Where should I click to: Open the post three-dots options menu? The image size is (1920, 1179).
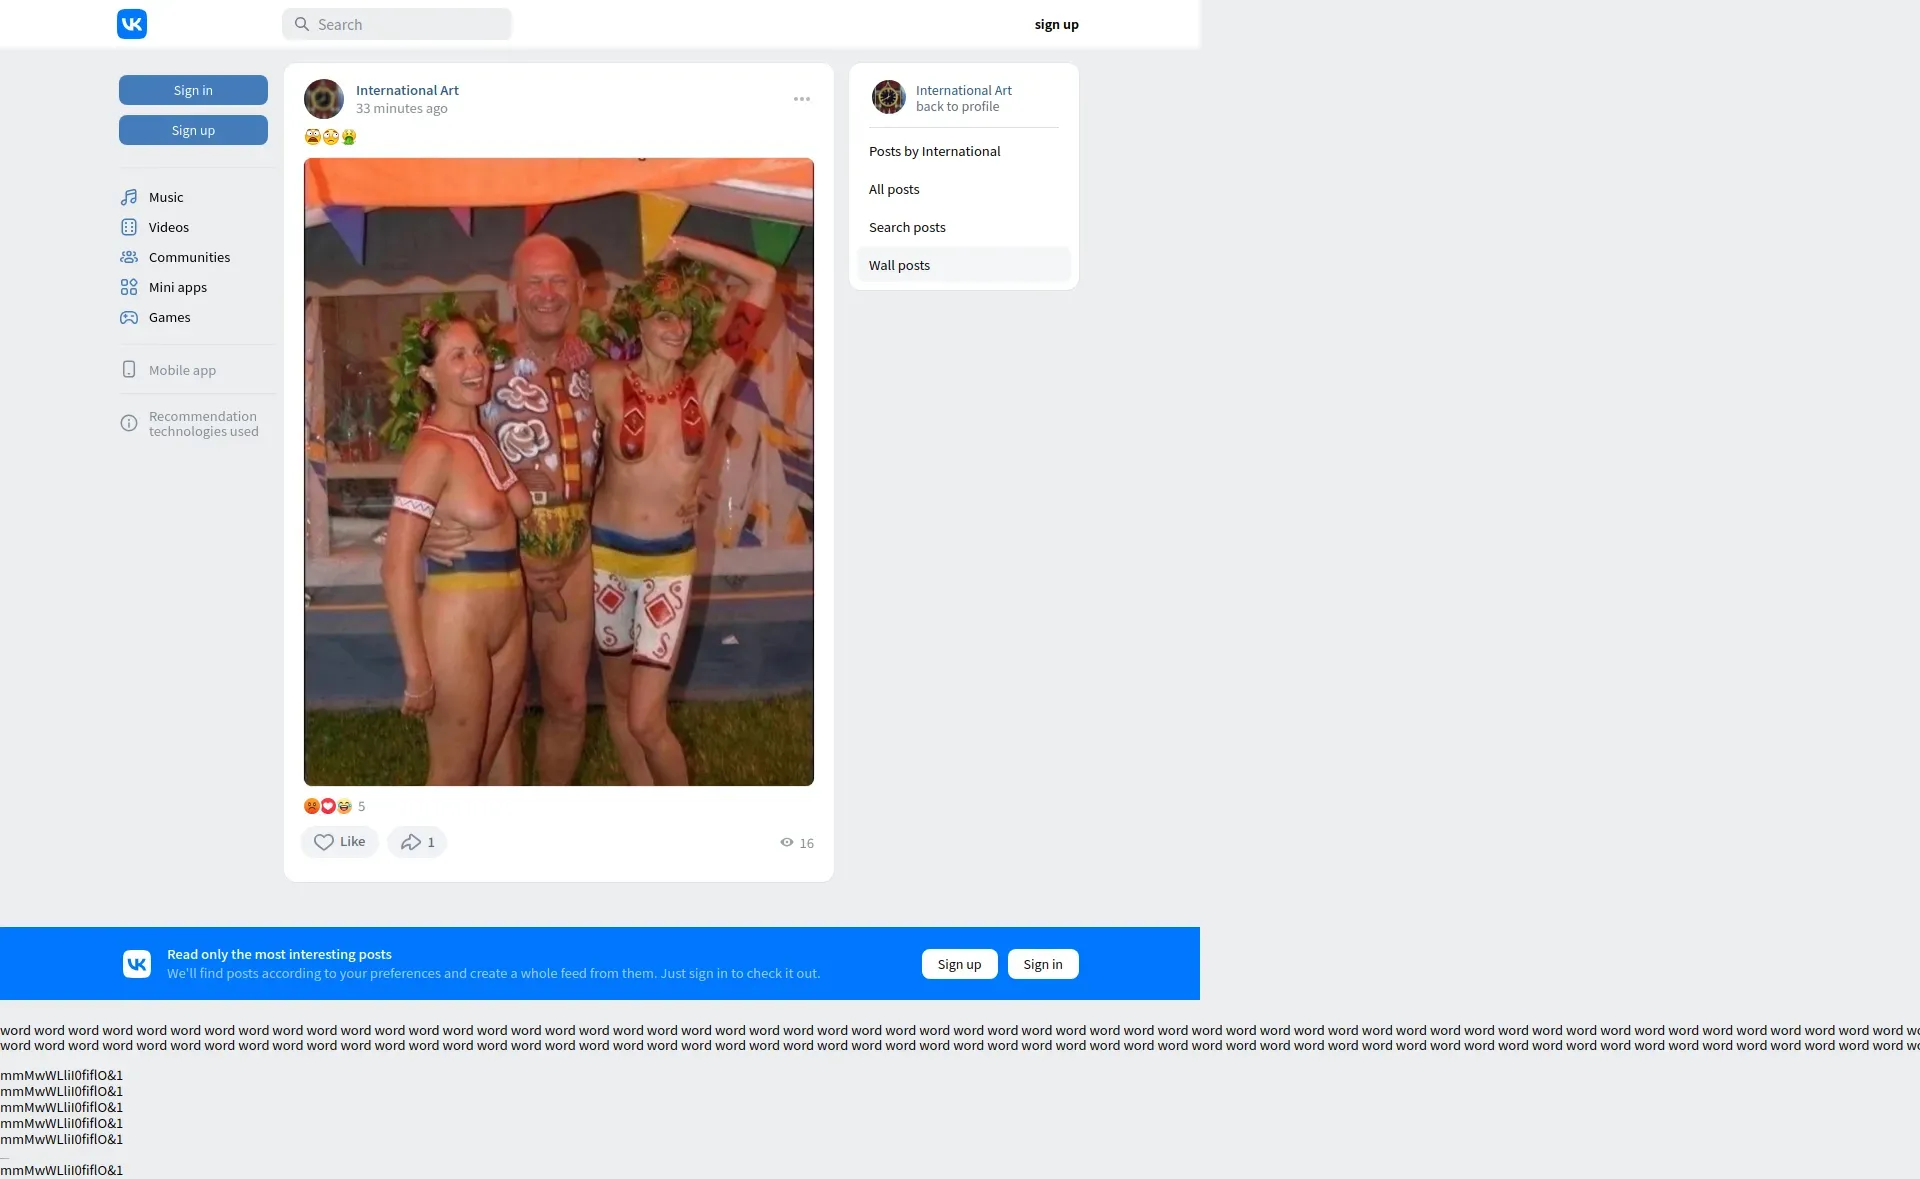click(x=802, y=99)
